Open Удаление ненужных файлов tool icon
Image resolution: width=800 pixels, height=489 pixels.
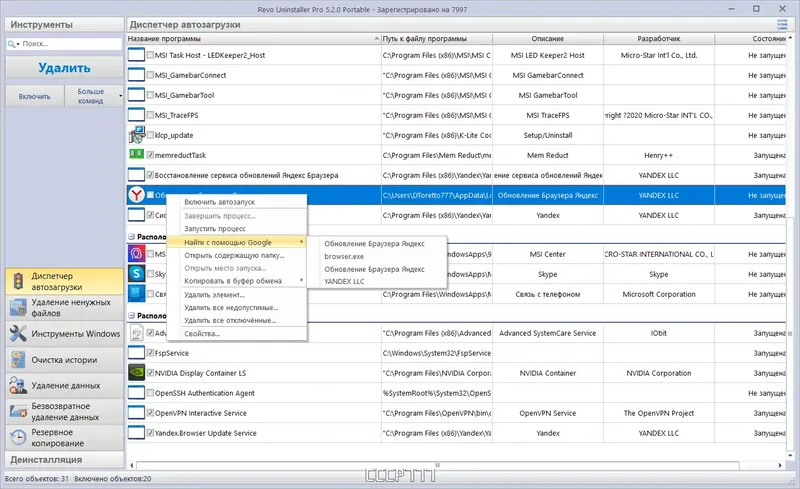pos(18,308)
